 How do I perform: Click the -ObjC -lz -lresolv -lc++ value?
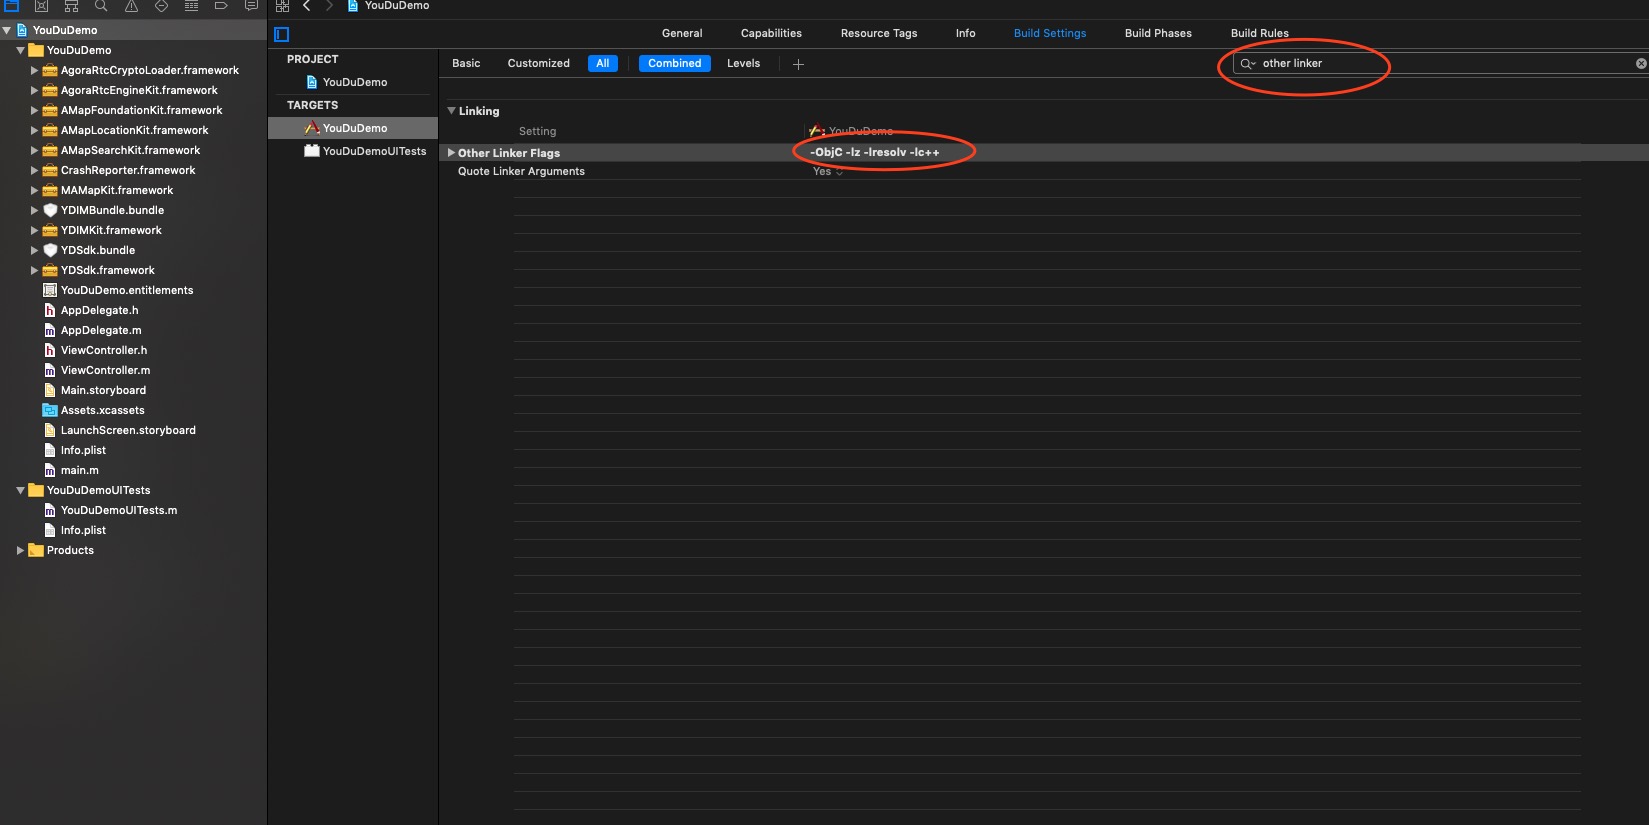point(874,152)
